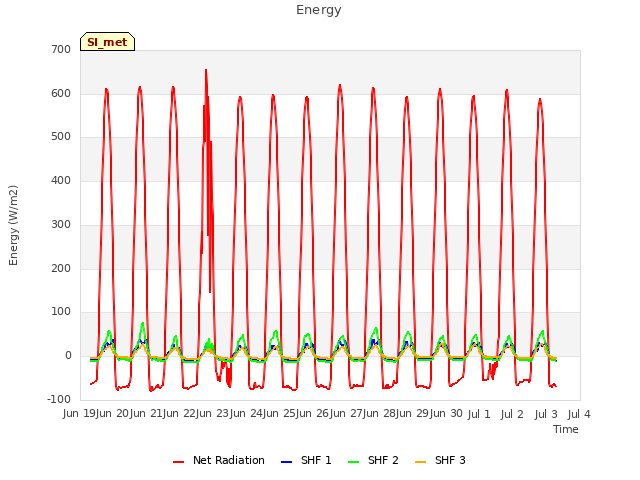
Task: Toggle the SHF 1 legend entry
Action: click(306, 460)
